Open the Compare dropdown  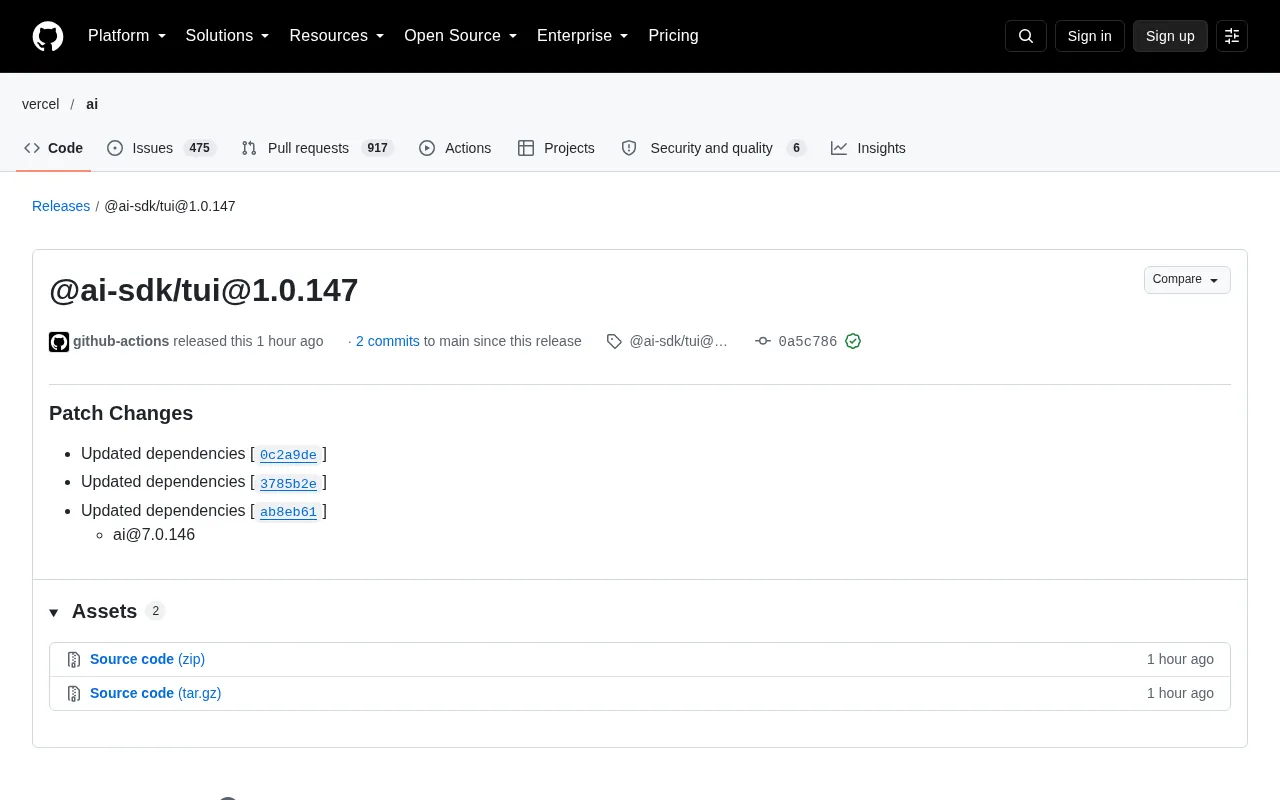1187,280
